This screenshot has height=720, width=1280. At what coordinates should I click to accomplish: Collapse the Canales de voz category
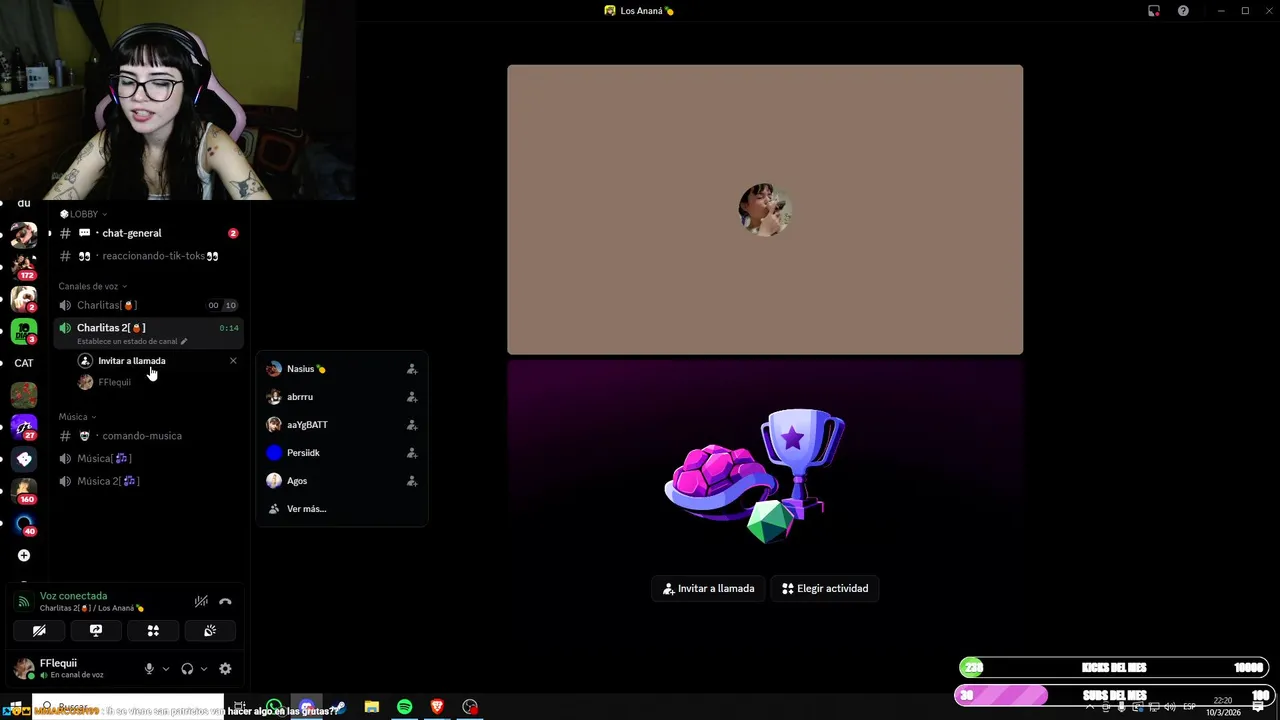[92, 286]
